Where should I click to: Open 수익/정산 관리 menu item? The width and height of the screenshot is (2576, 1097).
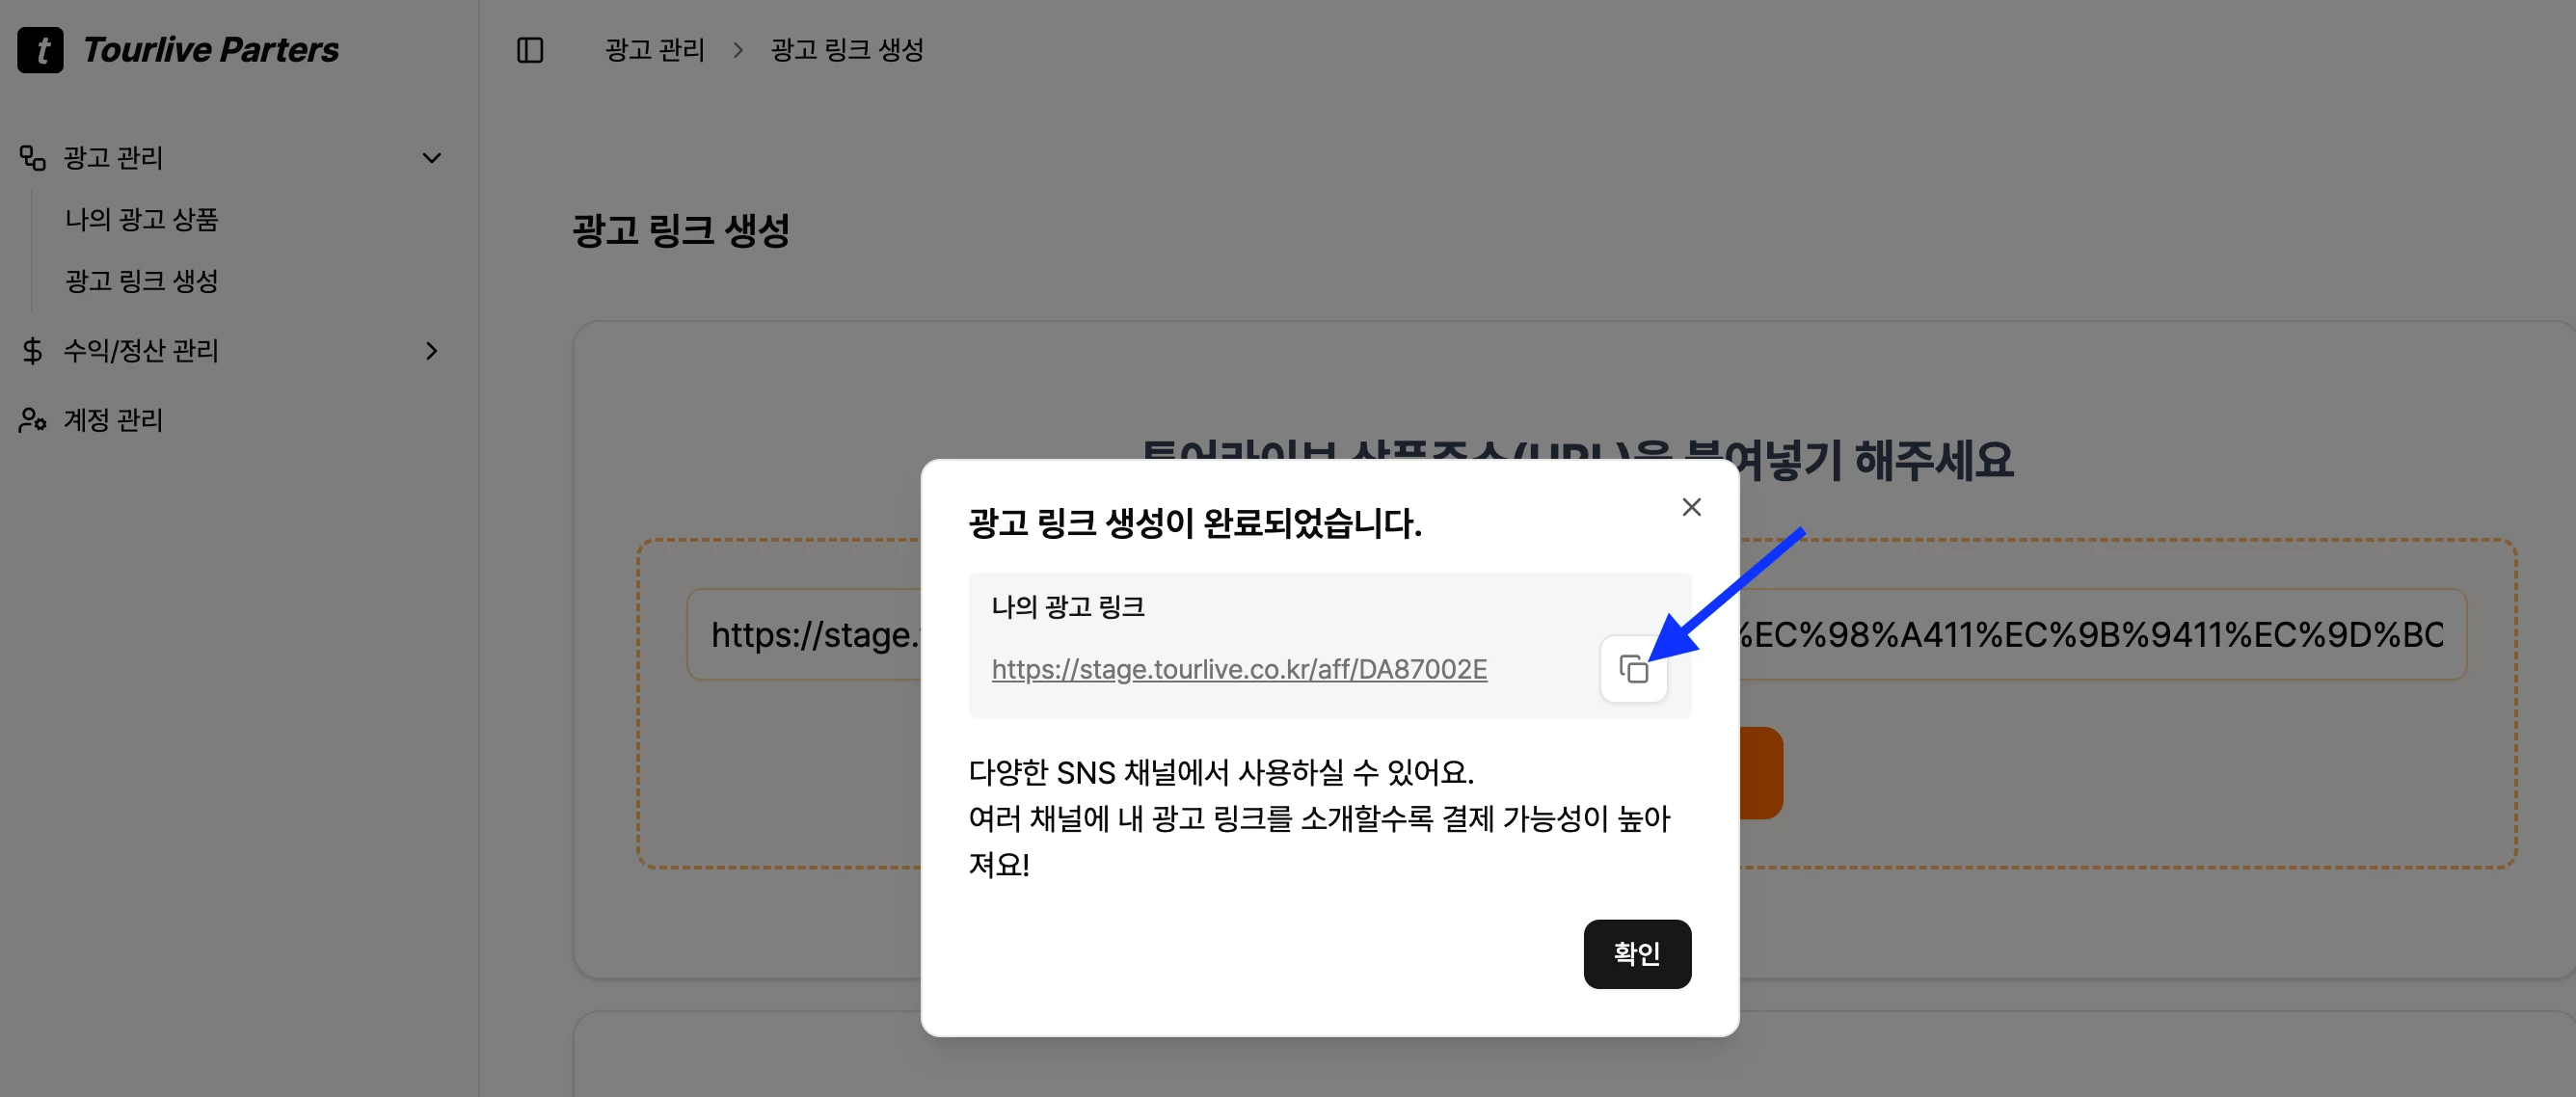141,351
